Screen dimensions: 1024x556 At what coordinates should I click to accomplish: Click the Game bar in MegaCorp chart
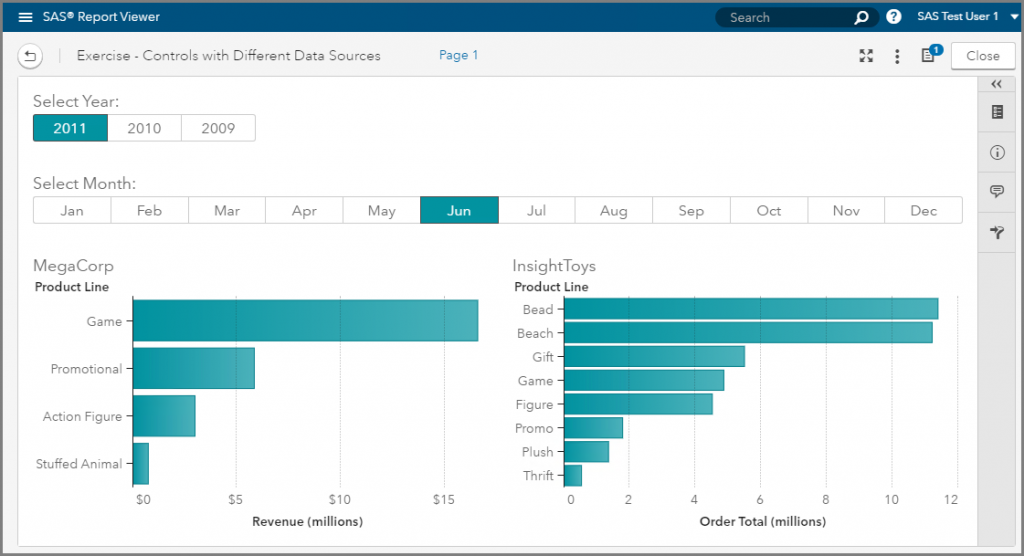pyautogui.click(x=305, y=321)
